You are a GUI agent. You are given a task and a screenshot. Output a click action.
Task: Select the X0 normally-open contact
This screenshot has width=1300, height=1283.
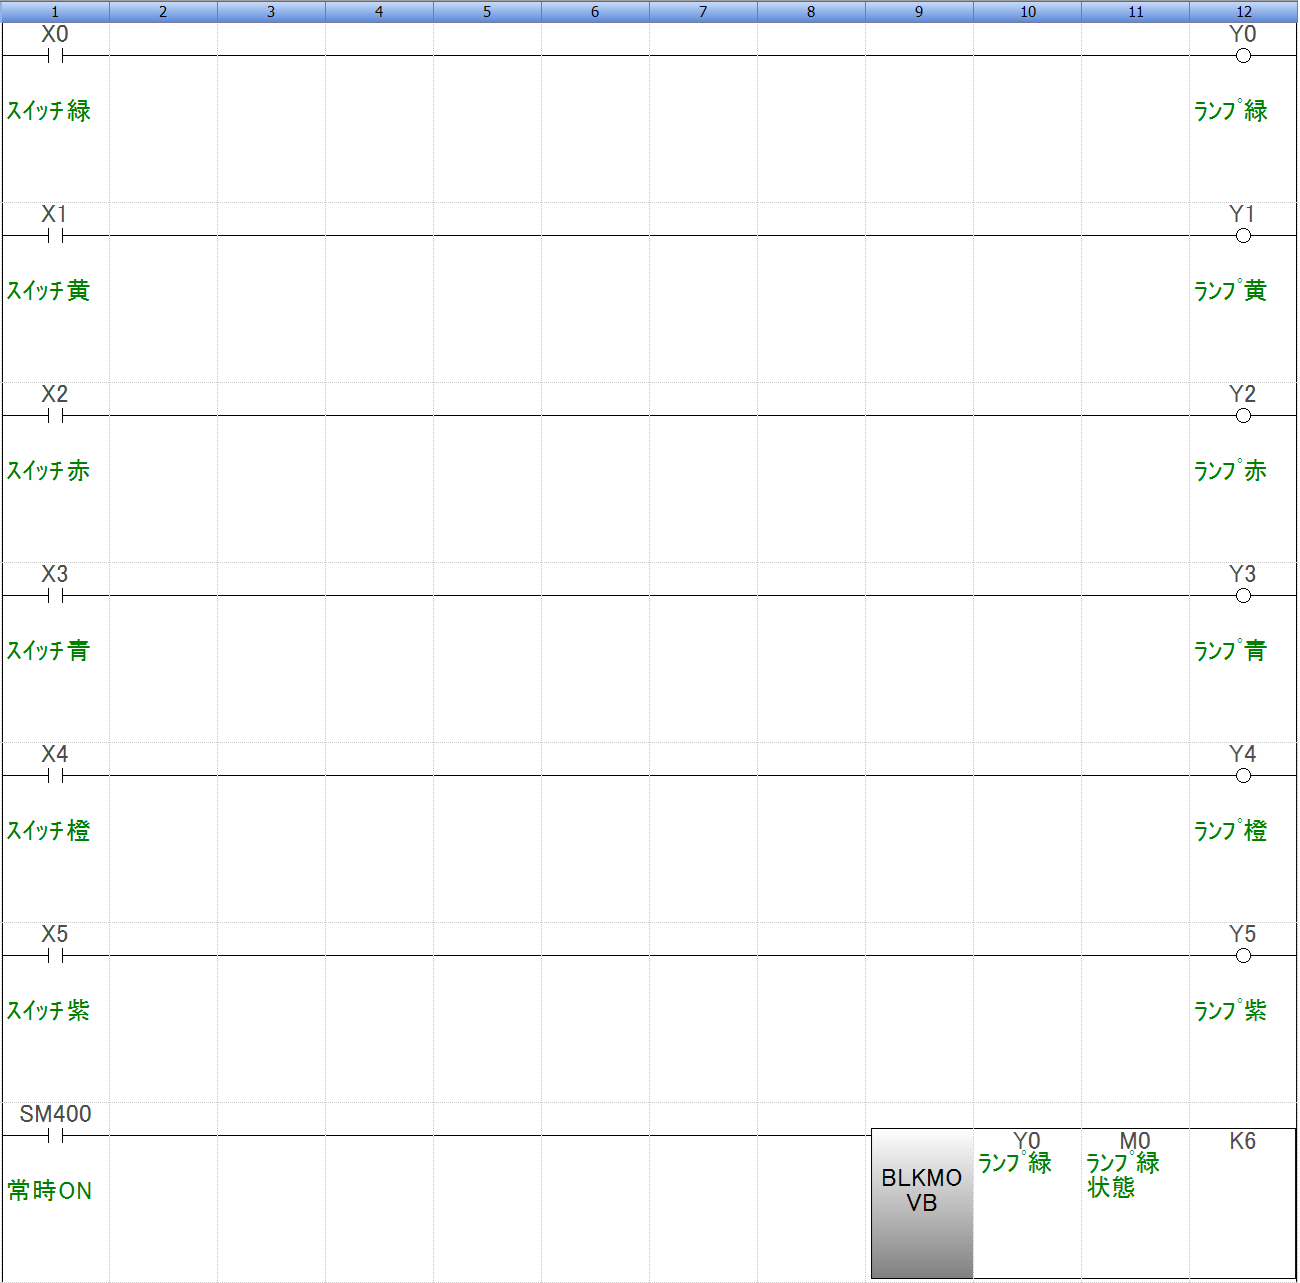pos(55,56)
